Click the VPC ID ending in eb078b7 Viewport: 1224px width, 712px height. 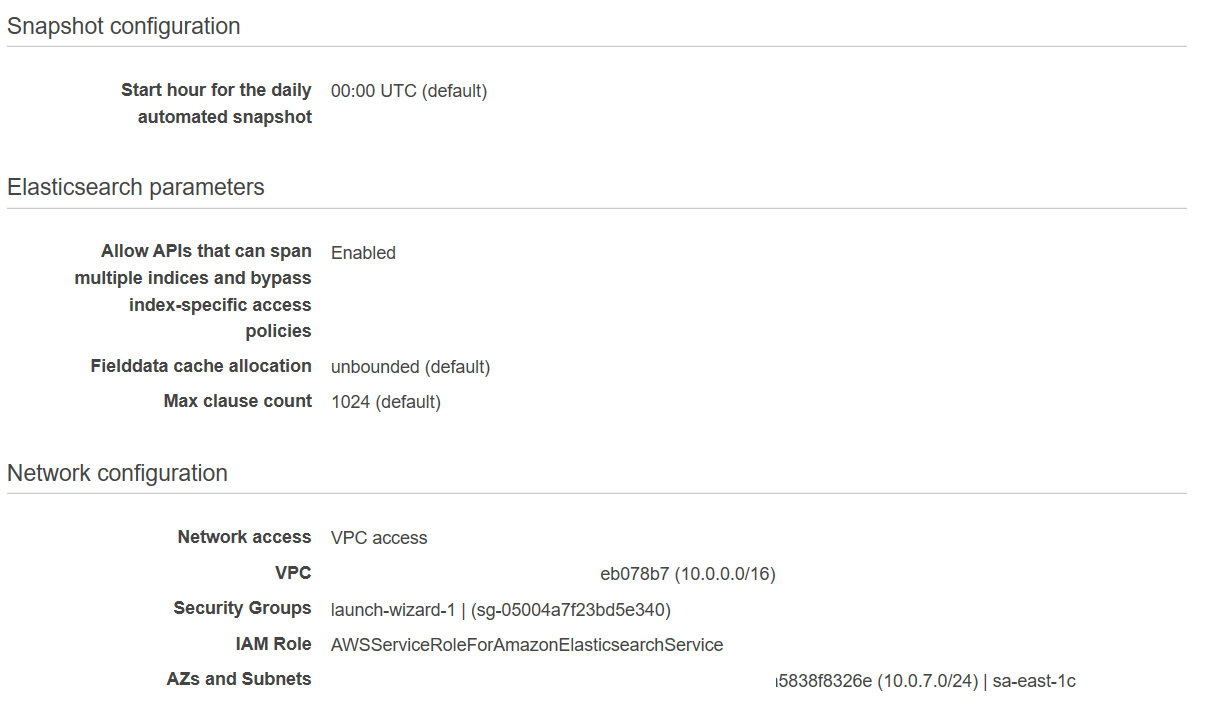tap(687, 574)
